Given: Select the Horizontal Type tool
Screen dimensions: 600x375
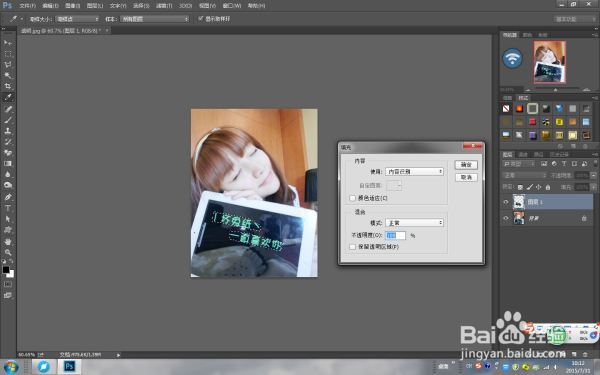Looking at the screenshot, I should (x=8, y=208).
